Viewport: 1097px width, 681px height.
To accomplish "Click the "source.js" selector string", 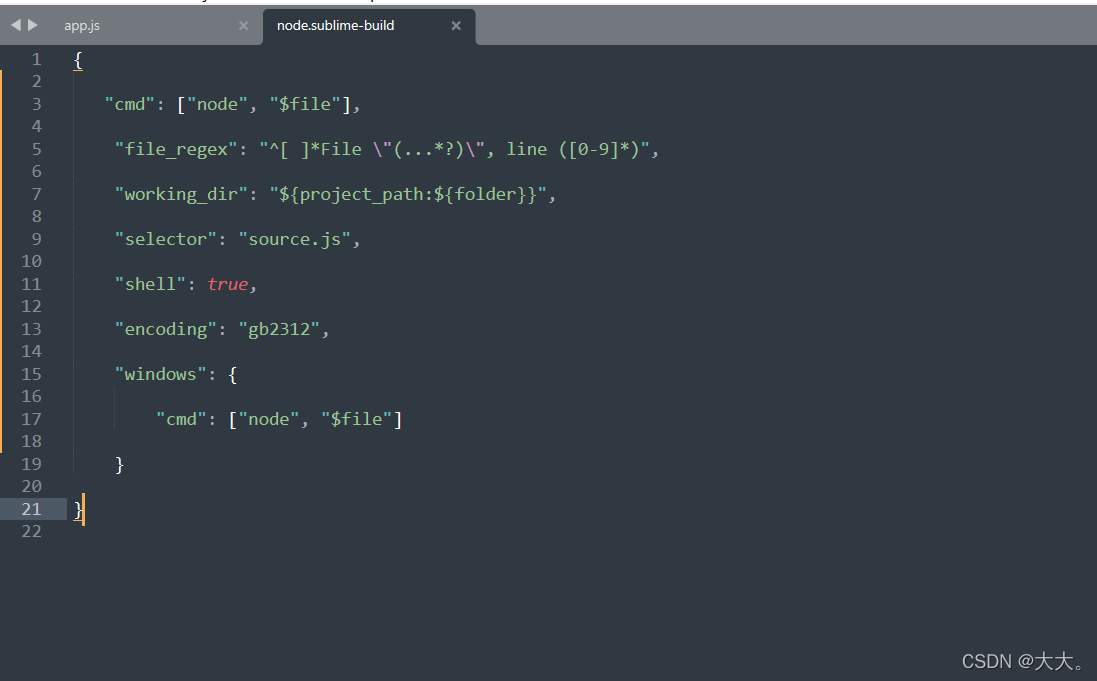I will pyautogui.click(x=295, y=238).
